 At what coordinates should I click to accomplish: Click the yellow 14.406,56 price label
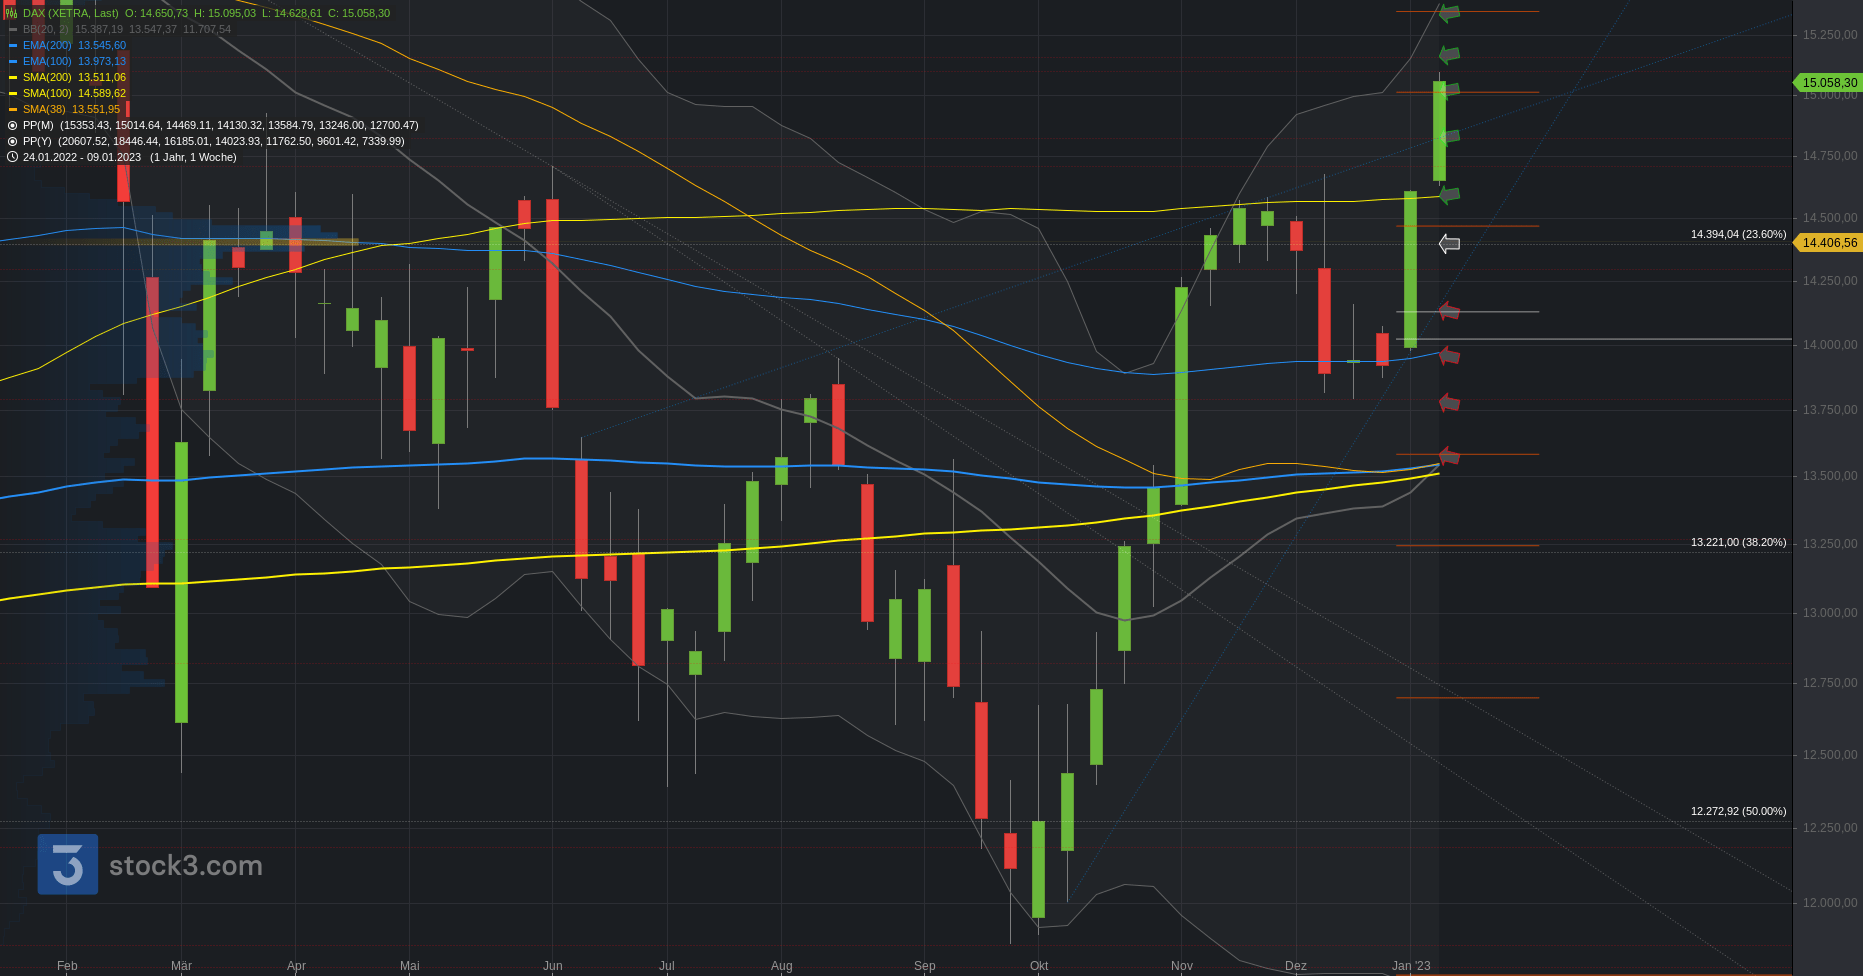pos(1829,243)
